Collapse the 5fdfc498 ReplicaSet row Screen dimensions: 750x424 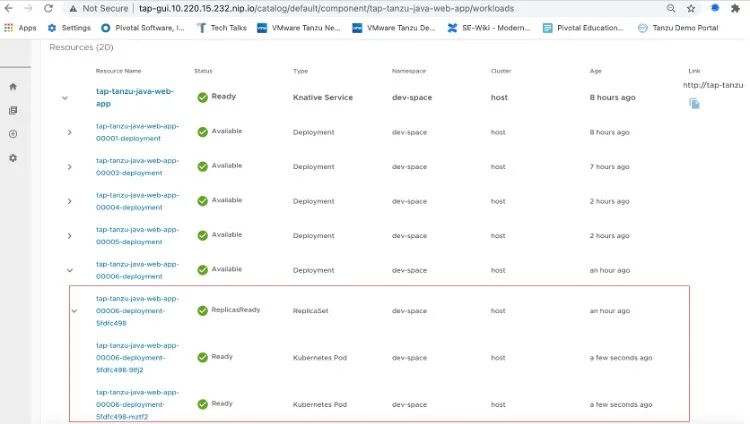(x=74, y=311)
